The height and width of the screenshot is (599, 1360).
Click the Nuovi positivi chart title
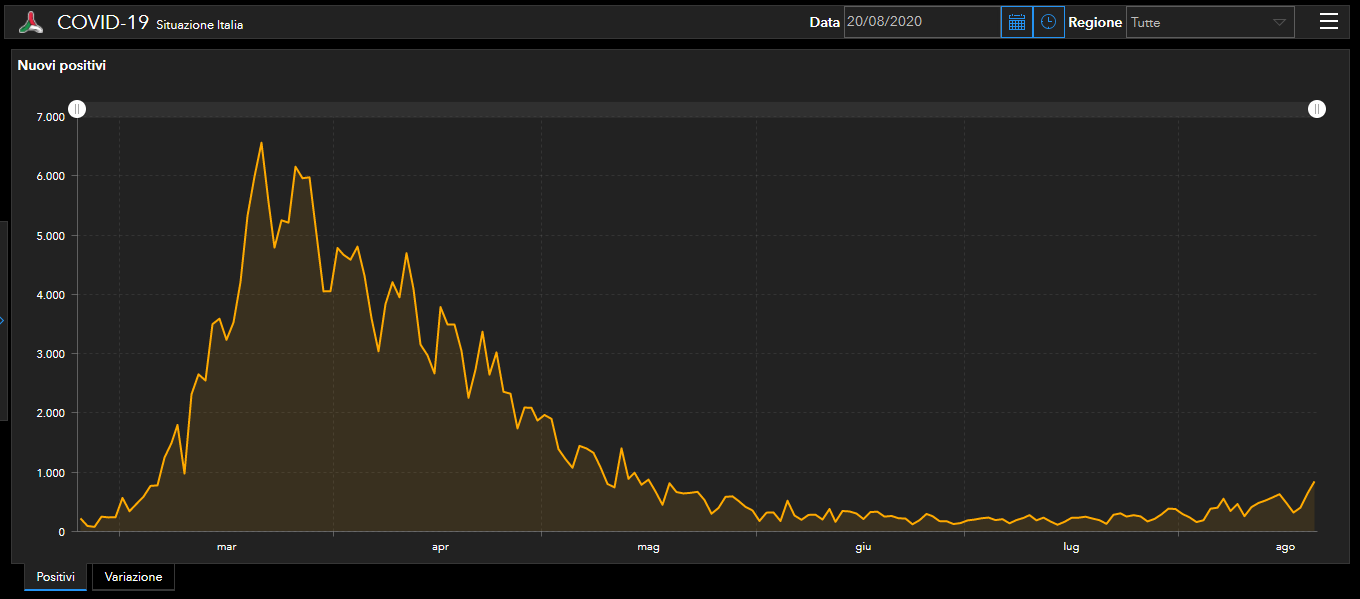(x=62, y=65)
